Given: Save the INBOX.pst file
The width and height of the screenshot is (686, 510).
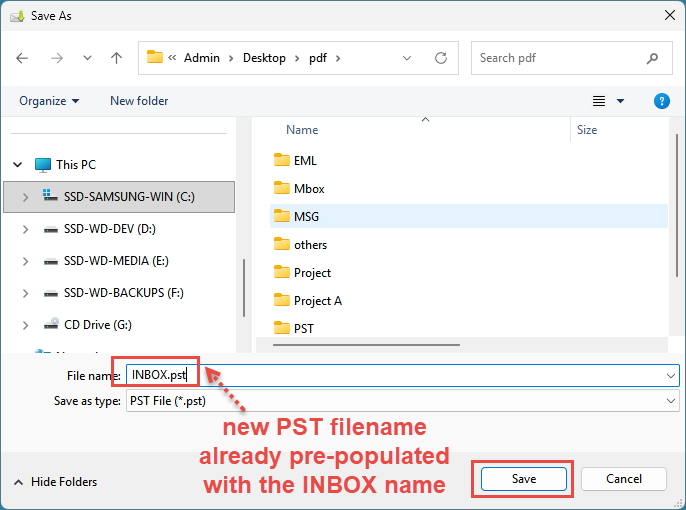Looking at the screenshot, I should pyautogui.click(x=524, y=479).
